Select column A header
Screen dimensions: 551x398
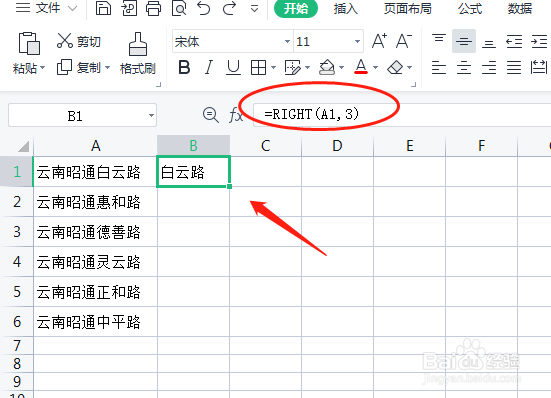(96, 146)
